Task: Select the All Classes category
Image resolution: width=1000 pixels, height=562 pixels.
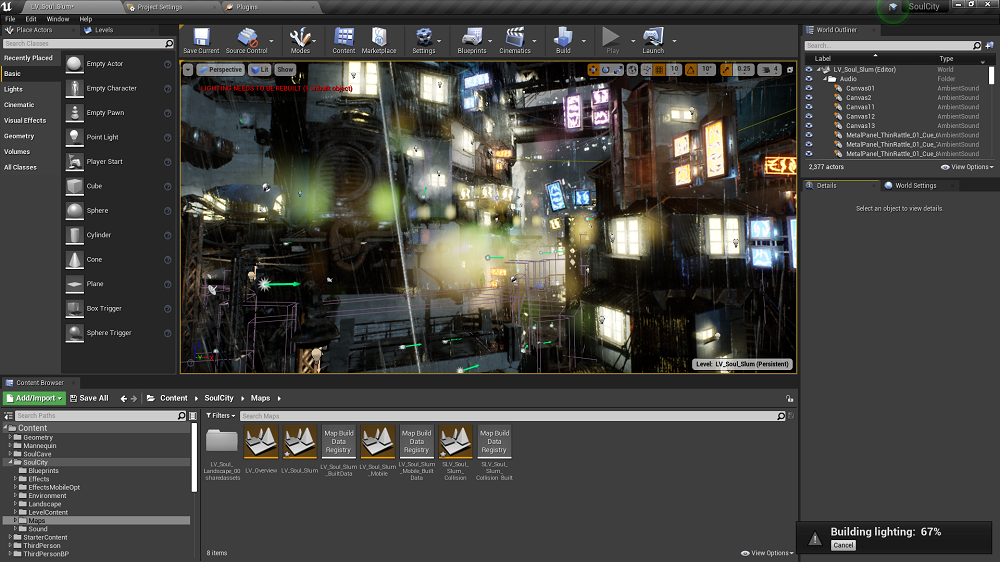Action: (x=20, y=167)
